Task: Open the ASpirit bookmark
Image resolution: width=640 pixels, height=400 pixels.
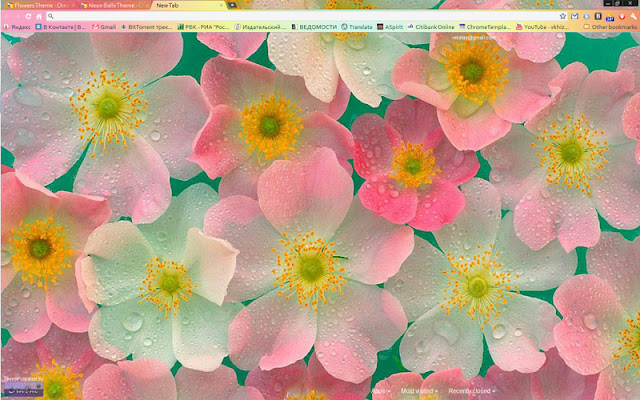Action: click(390, 27)
